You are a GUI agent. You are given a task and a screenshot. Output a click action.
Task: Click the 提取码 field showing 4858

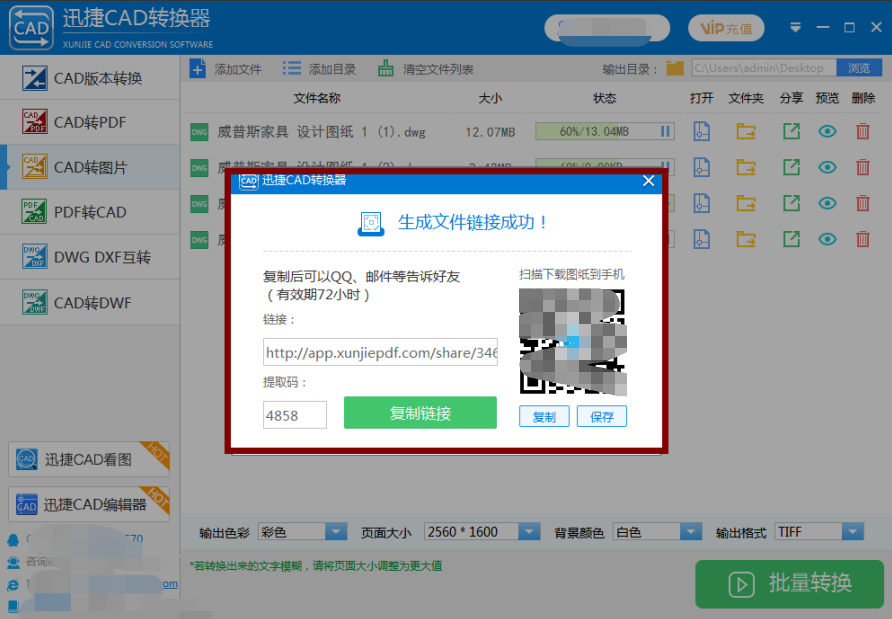pyautogui.click(x=295, y=415)
